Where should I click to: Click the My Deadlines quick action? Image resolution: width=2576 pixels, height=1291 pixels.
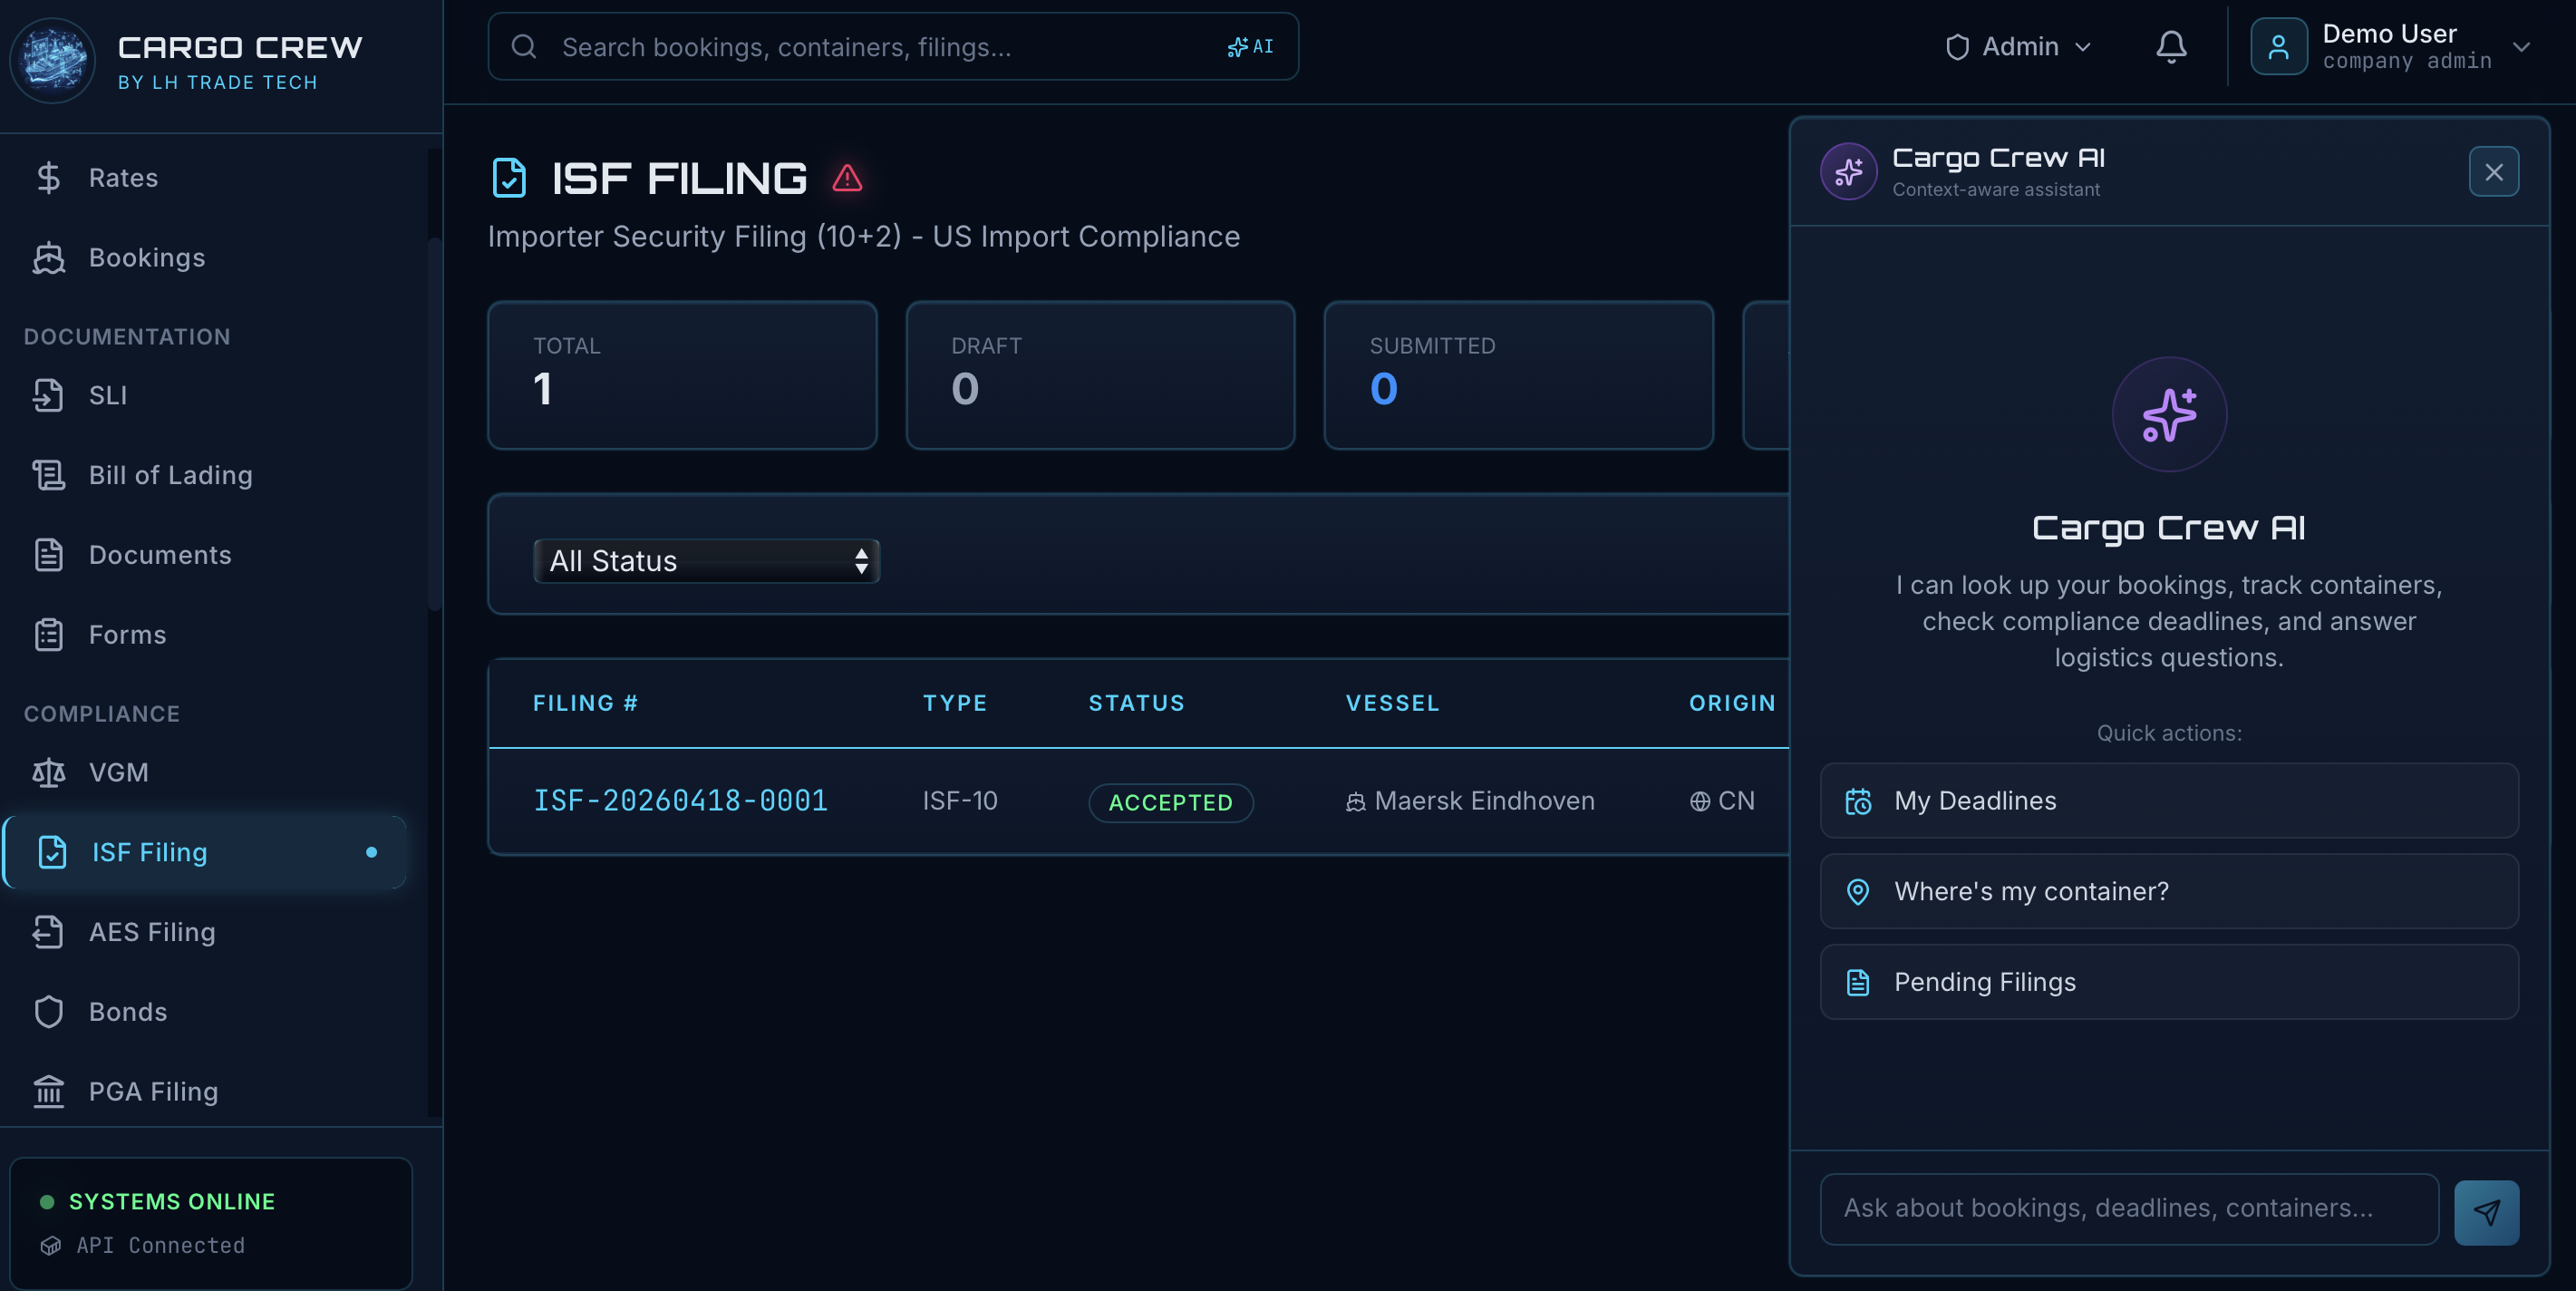(2167, 800)
